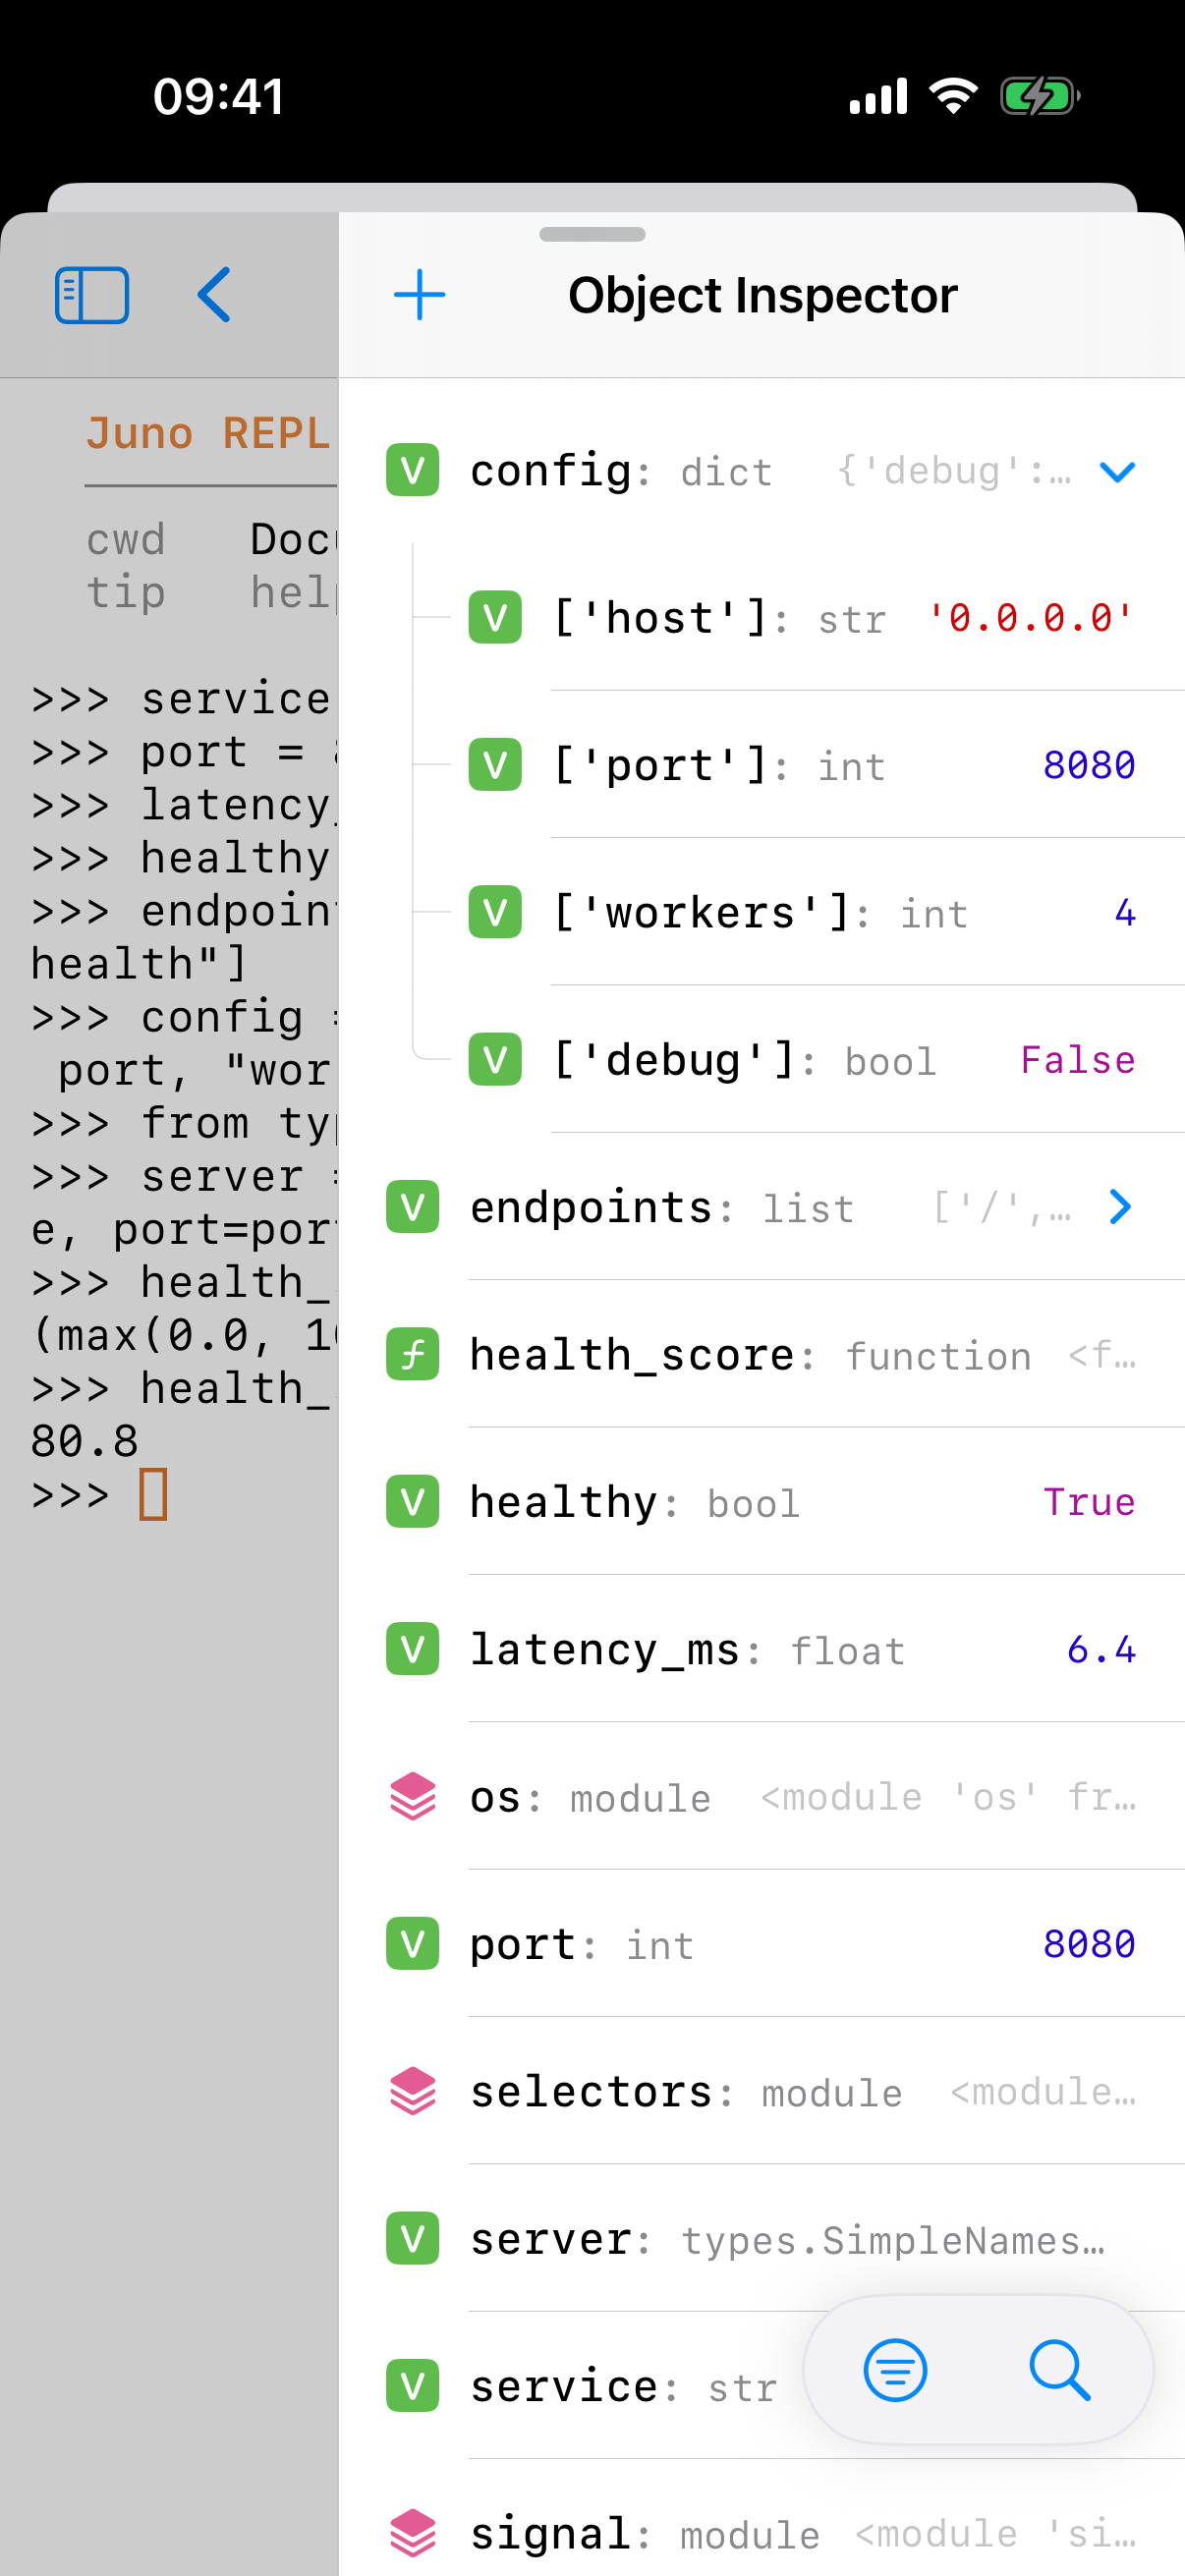The image size is (1185, 2576).
Task: Tap the ['workers'] variable badge icon
Action: click(x=495, y=912)
